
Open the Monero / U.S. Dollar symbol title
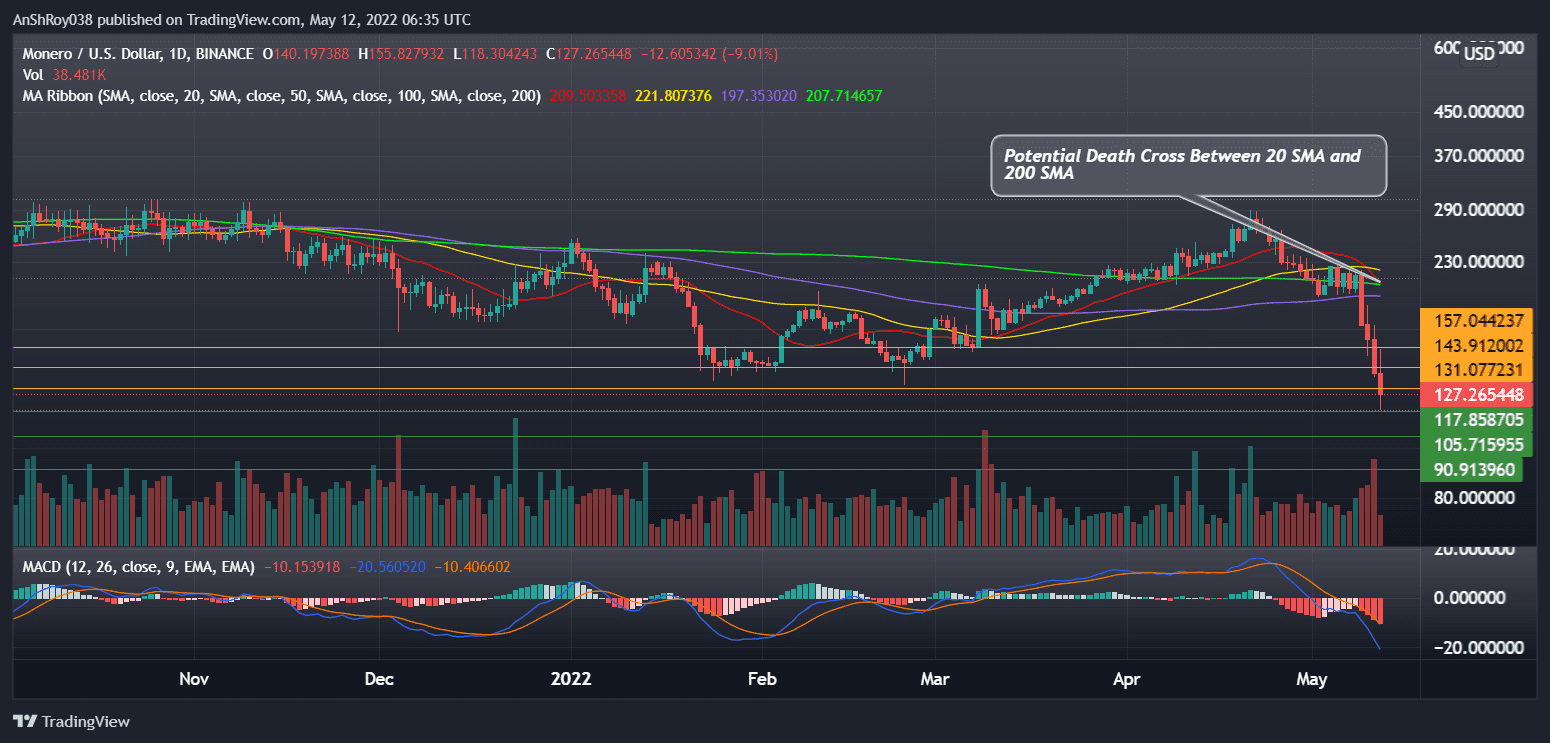95,54
